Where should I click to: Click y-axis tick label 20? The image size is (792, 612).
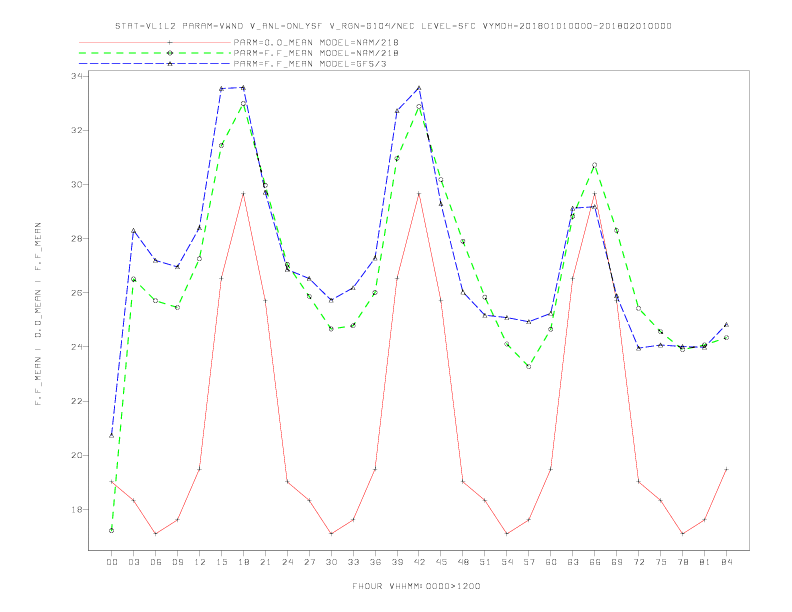point(77,455)
